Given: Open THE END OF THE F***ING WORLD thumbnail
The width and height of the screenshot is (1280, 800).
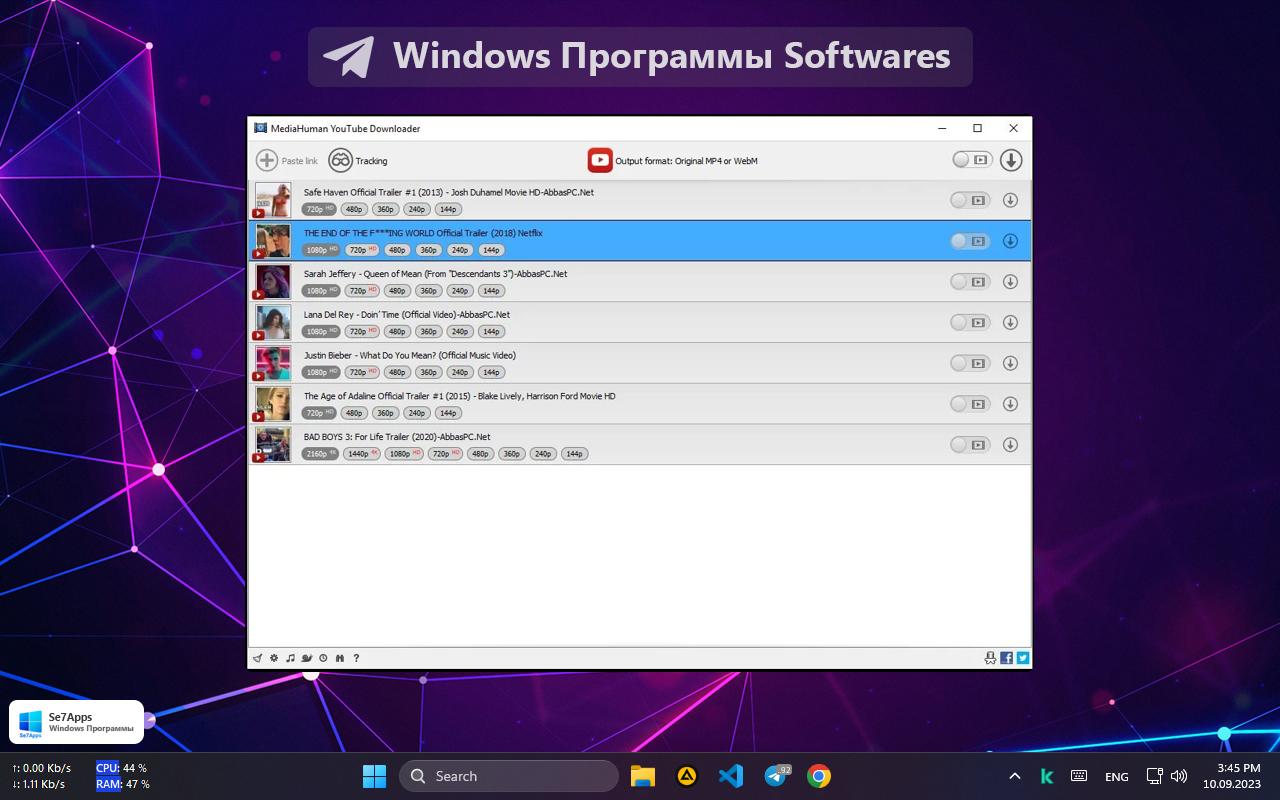Looking at the screenshot, I should tap(272, 241).
